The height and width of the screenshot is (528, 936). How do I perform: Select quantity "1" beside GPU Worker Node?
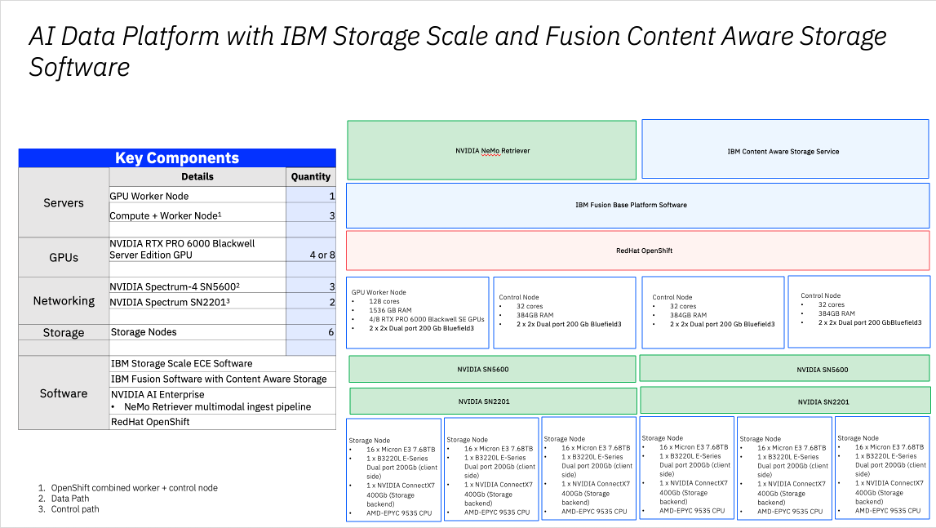click(x=311, y=196)
